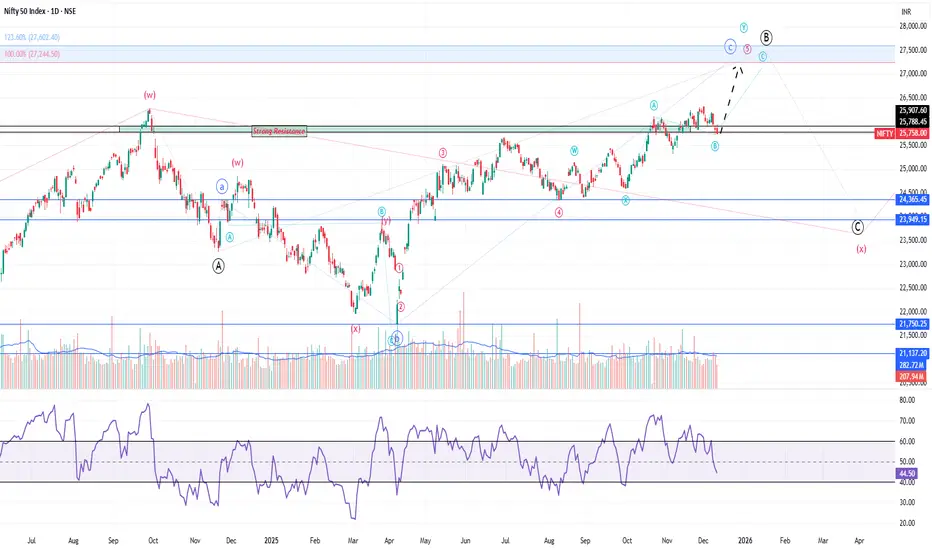
Task: Select the cyan B label below December low
Action: click(x=715, y=146)
